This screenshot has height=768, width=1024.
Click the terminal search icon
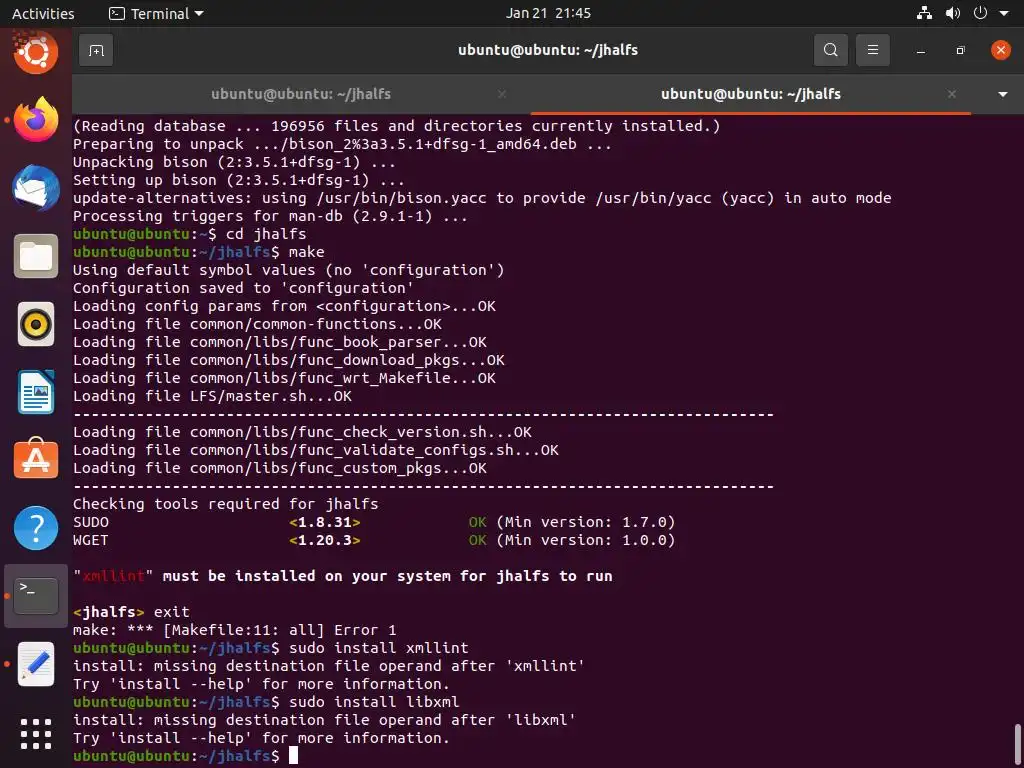coord(831,50)
